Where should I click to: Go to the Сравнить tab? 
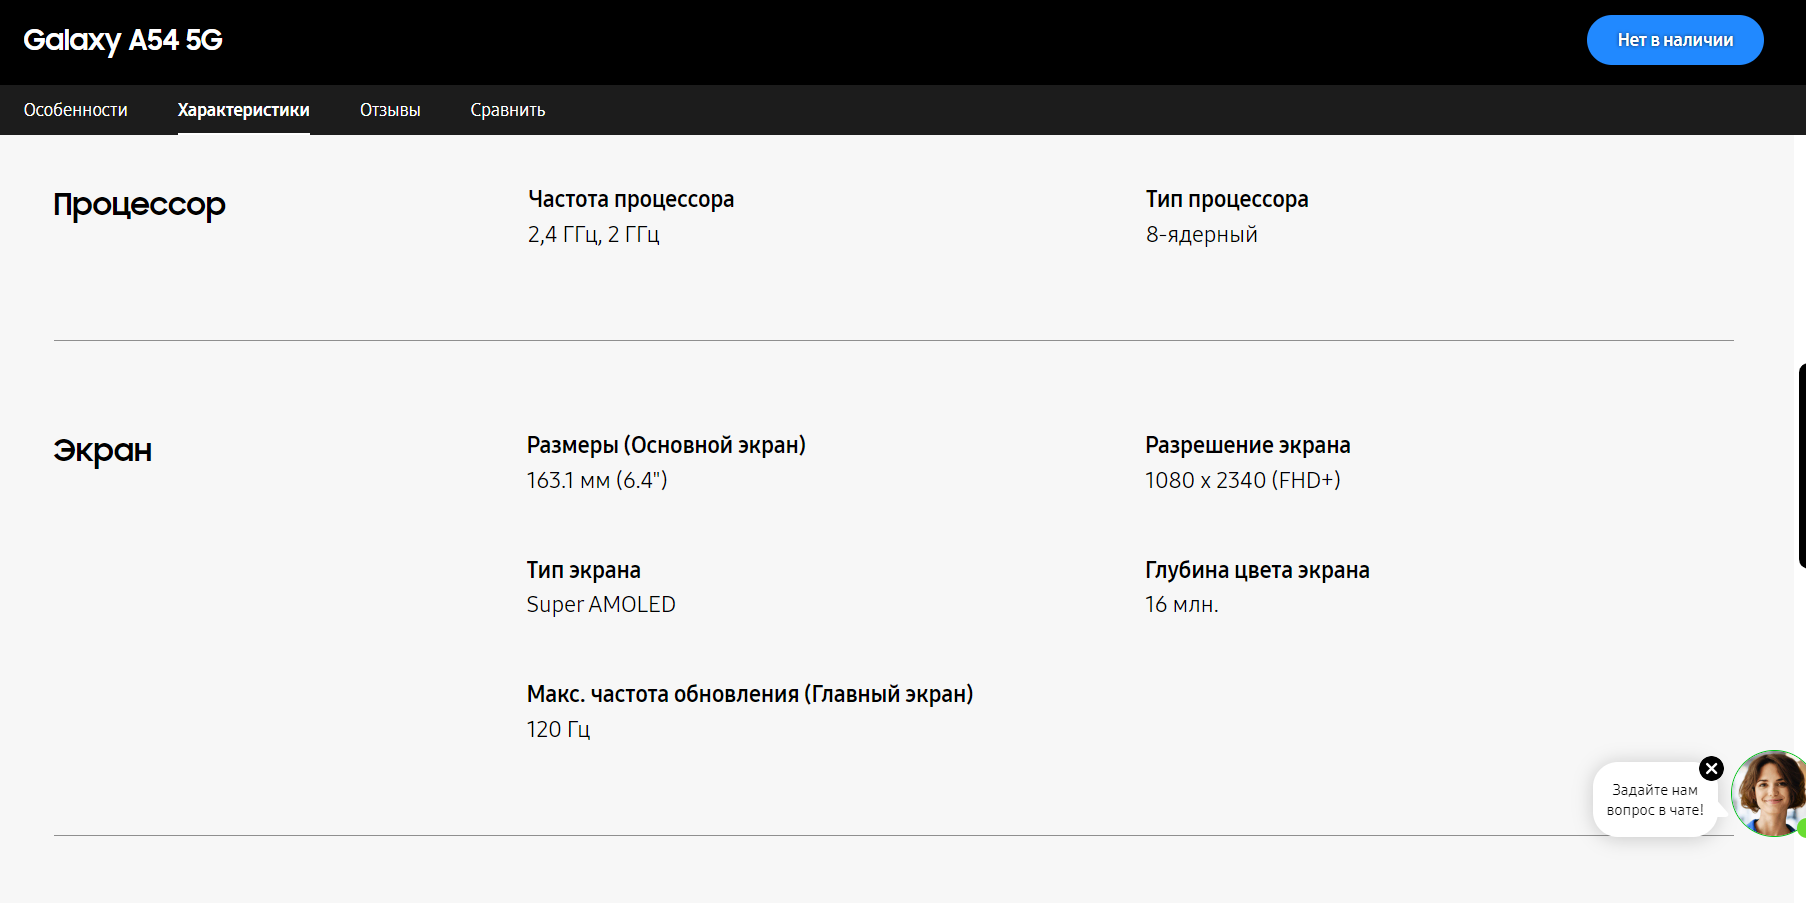508,110
